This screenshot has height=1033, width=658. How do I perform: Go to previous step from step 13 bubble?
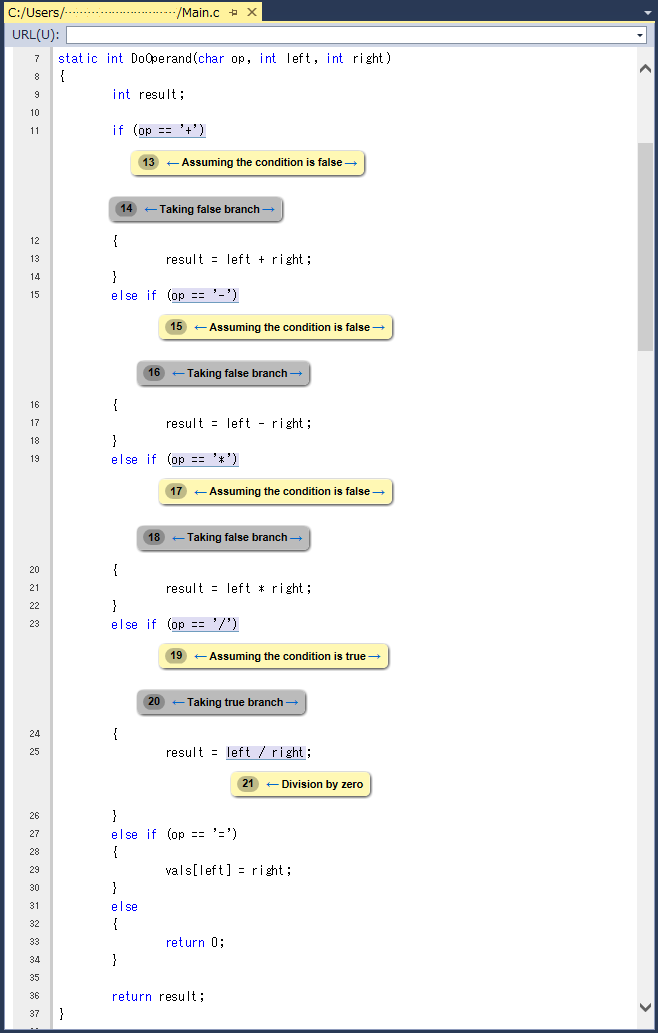(173, 163)
